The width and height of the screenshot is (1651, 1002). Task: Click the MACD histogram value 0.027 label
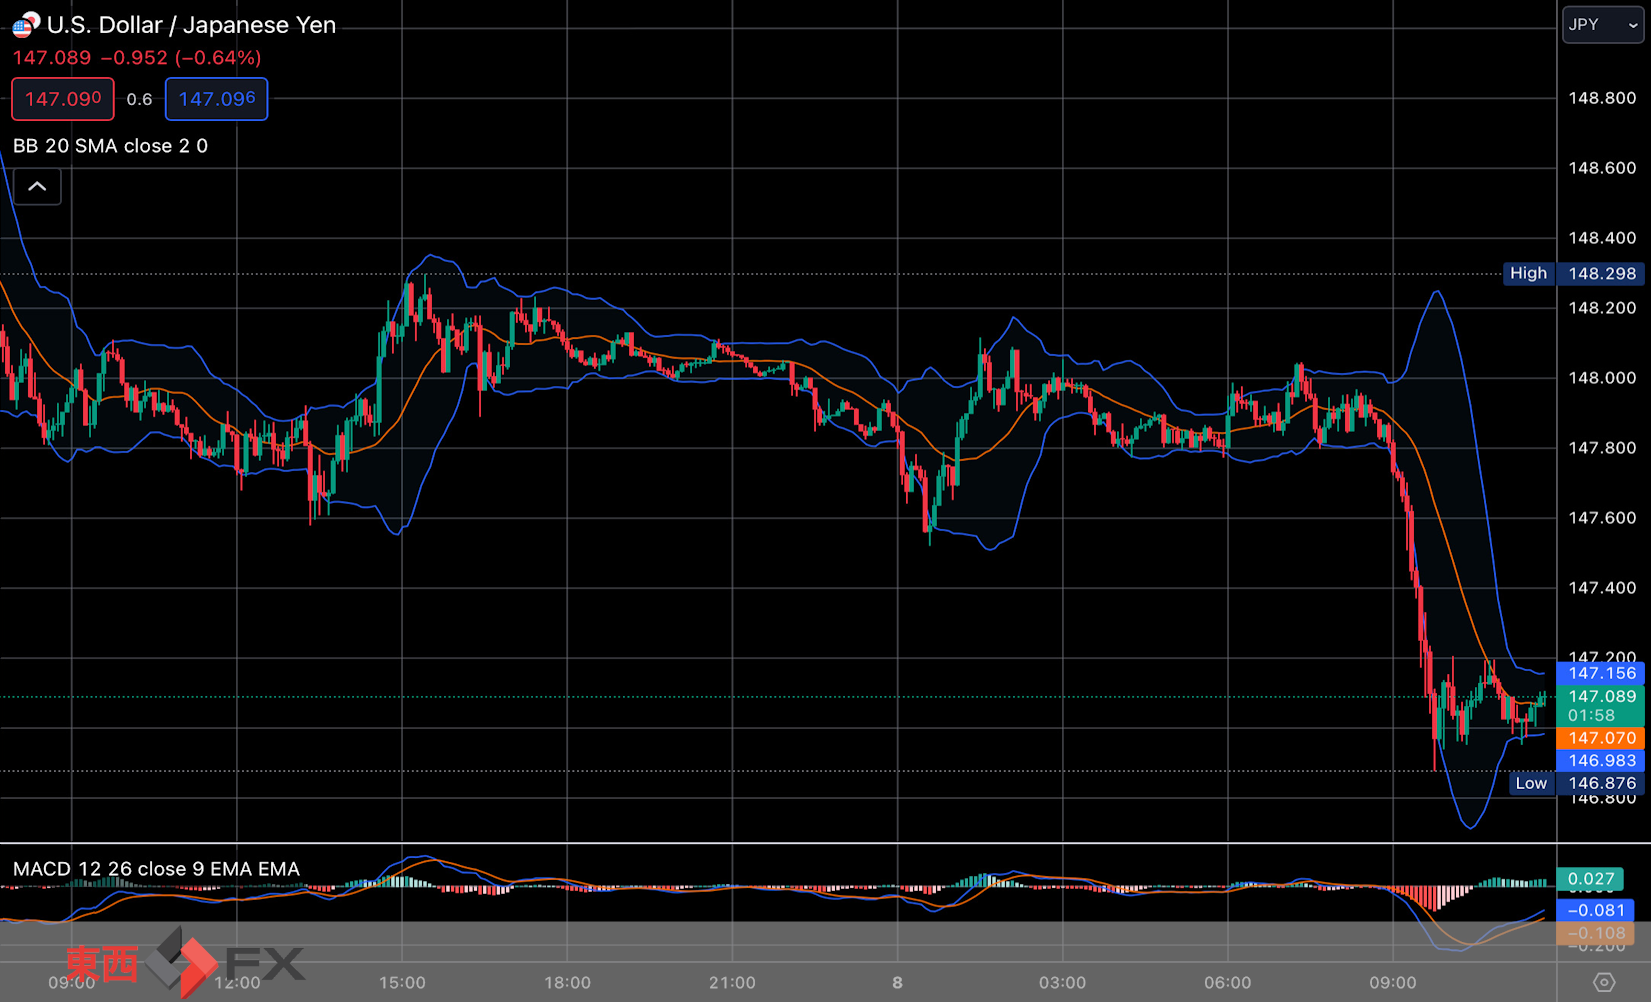[x=1591, y=879]
